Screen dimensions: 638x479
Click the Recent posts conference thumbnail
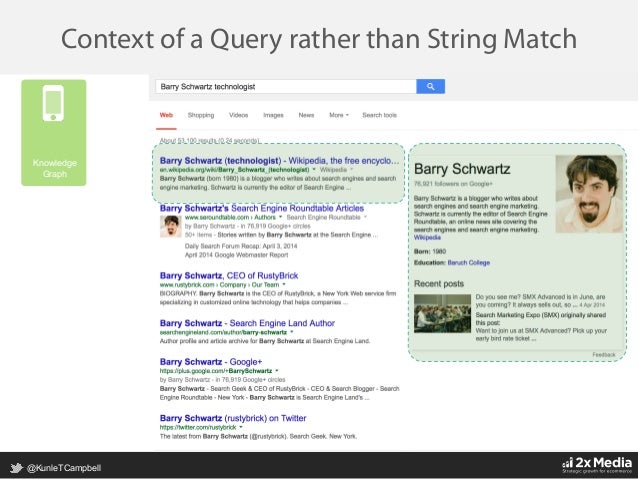coord(442,314)
